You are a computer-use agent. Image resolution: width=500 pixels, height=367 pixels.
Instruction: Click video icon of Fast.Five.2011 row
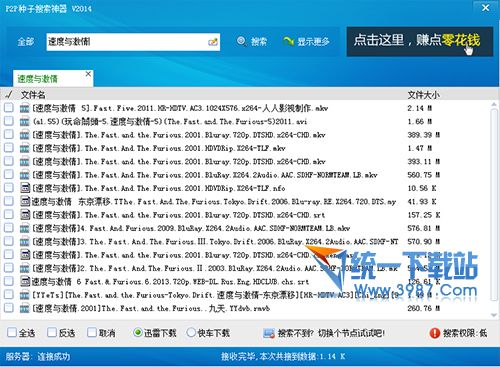click(25, 108)
